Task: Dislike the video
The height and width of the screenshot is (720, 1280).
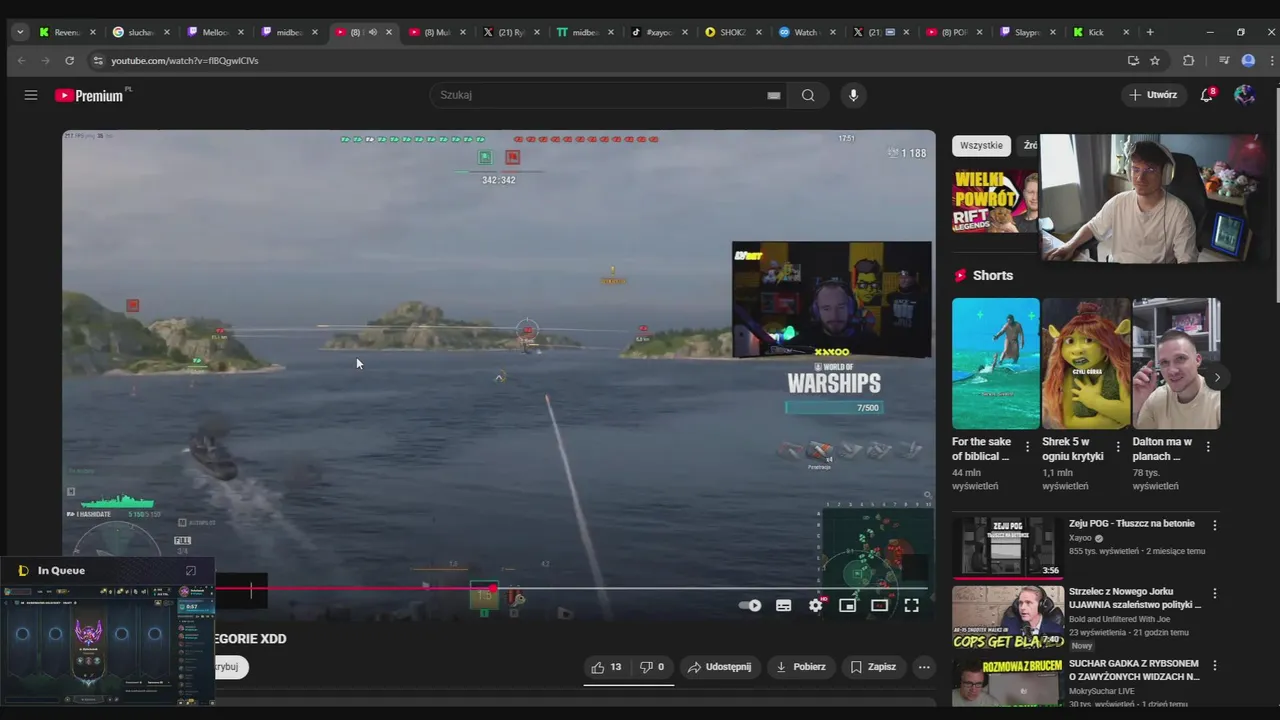Action: pos(652,667)
